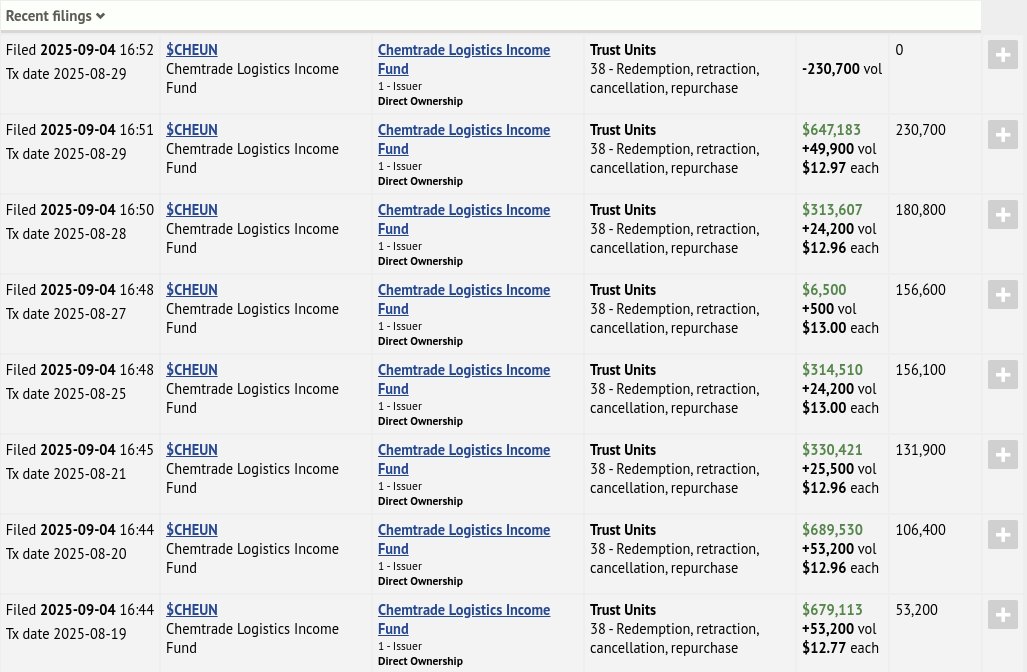The image size is (1027, 672).
Task: Select the Filed 2025-09-04 16:52 timestamp
Action: (79, 50)
